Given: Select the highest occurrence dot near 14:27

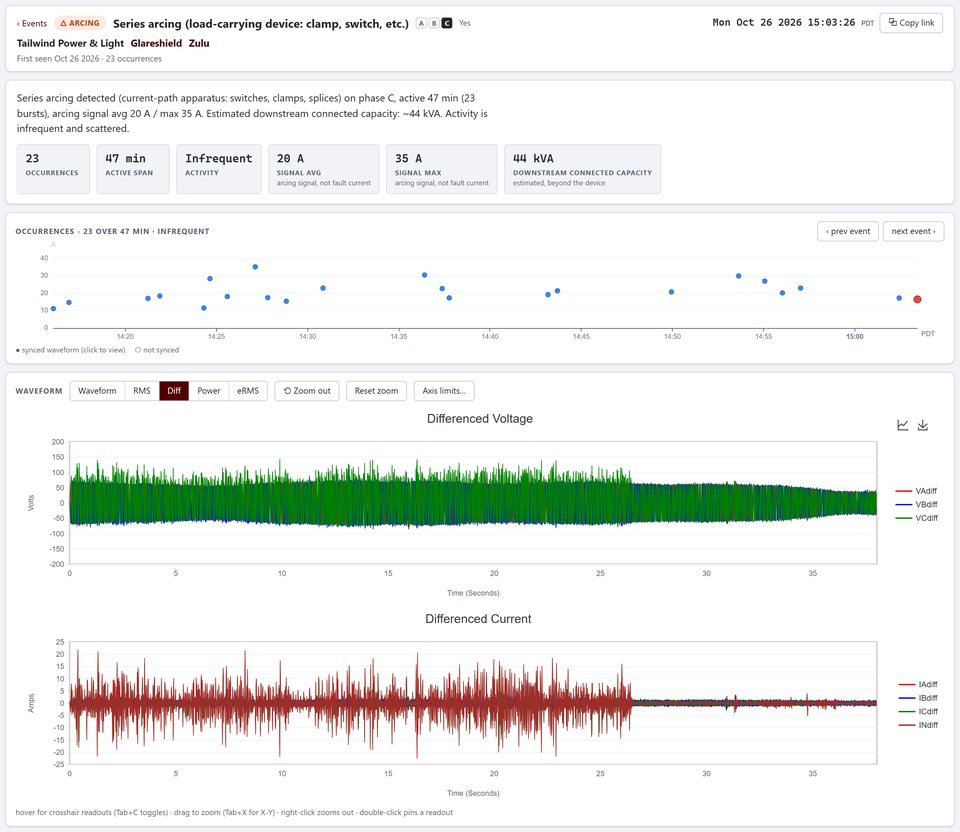Looking at the screenshot, I should tap(255, 267).
